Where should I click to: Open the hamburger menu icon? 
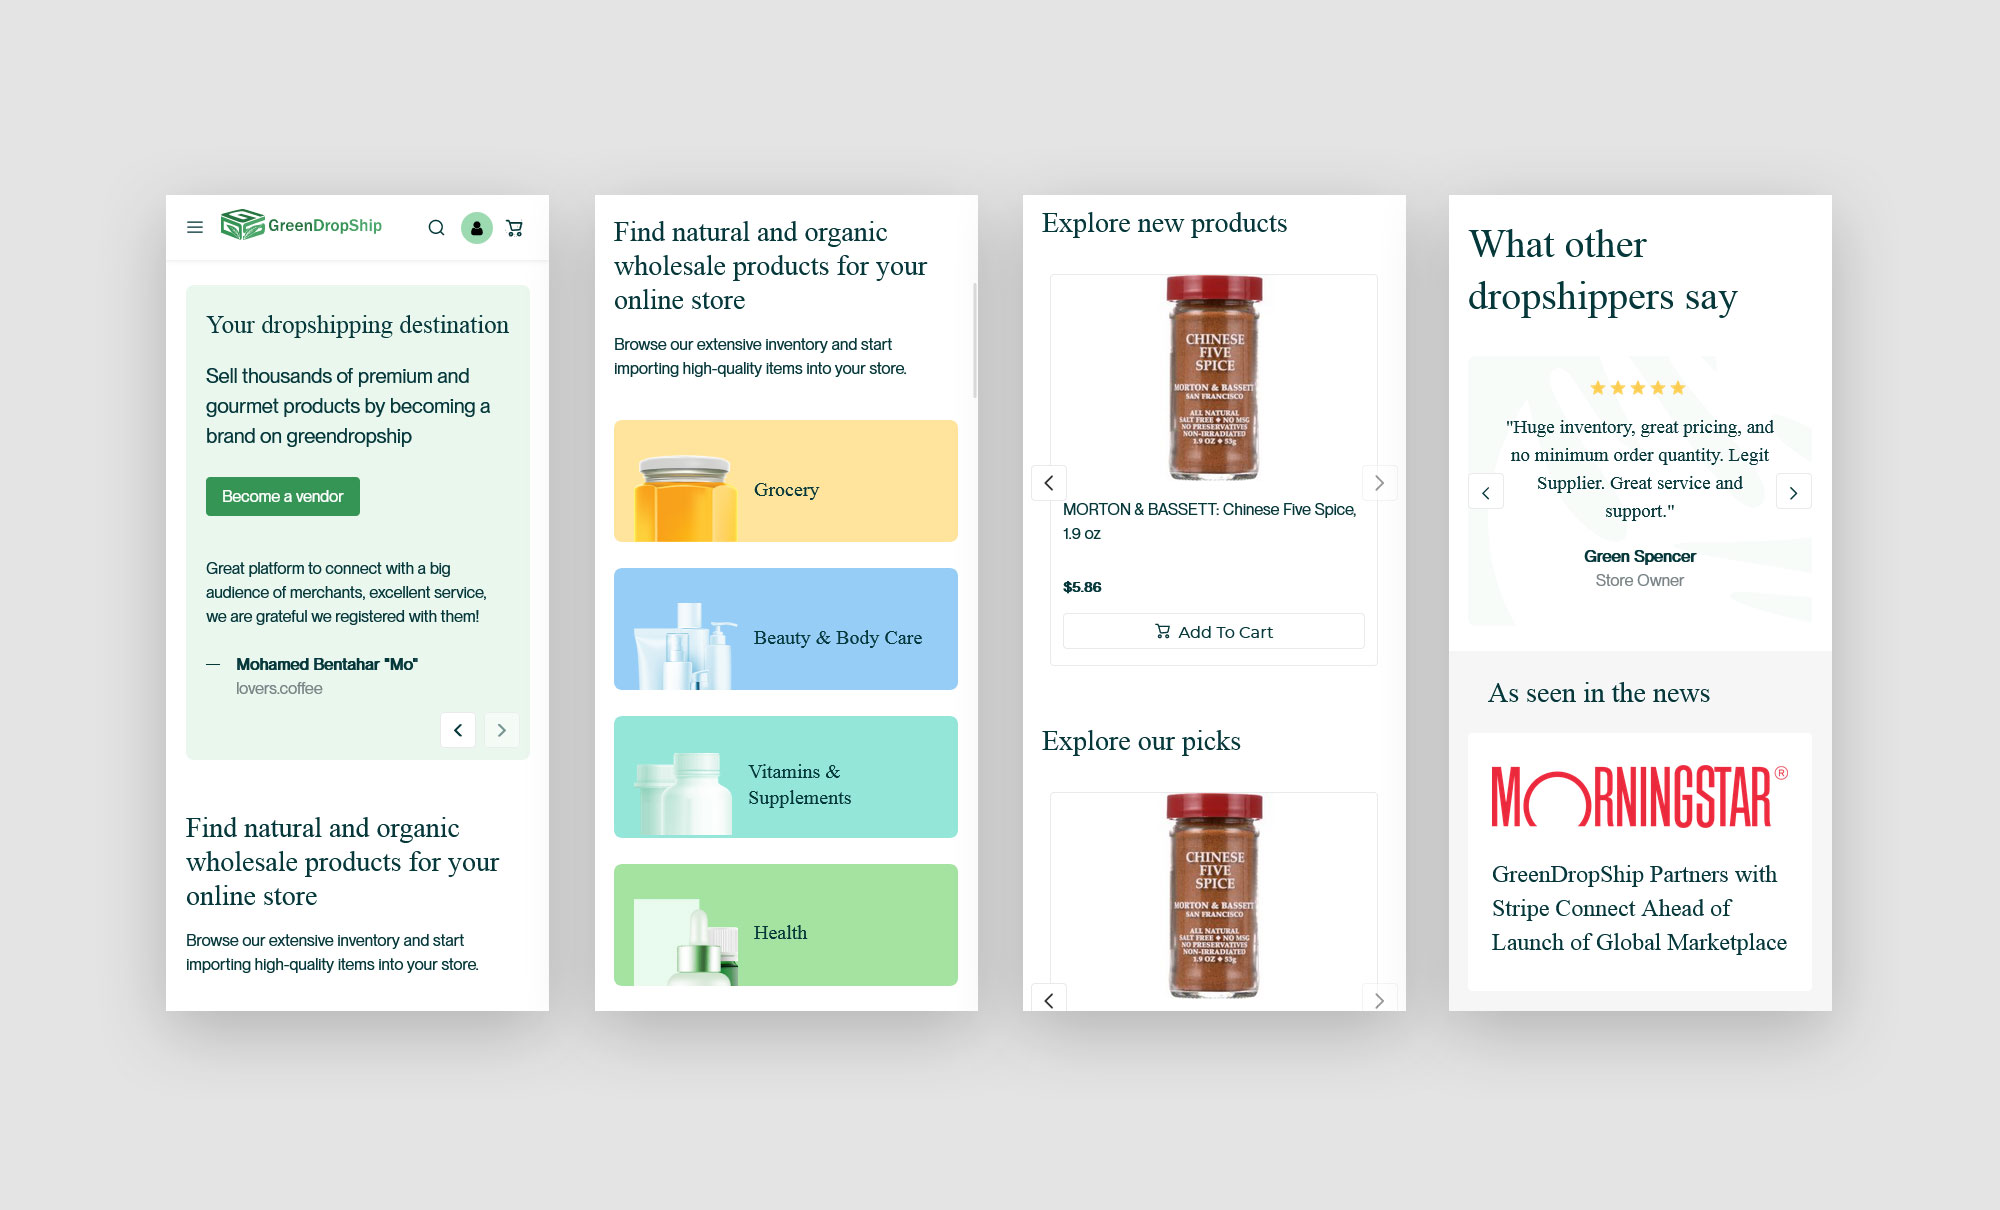[x=195, y=228]
